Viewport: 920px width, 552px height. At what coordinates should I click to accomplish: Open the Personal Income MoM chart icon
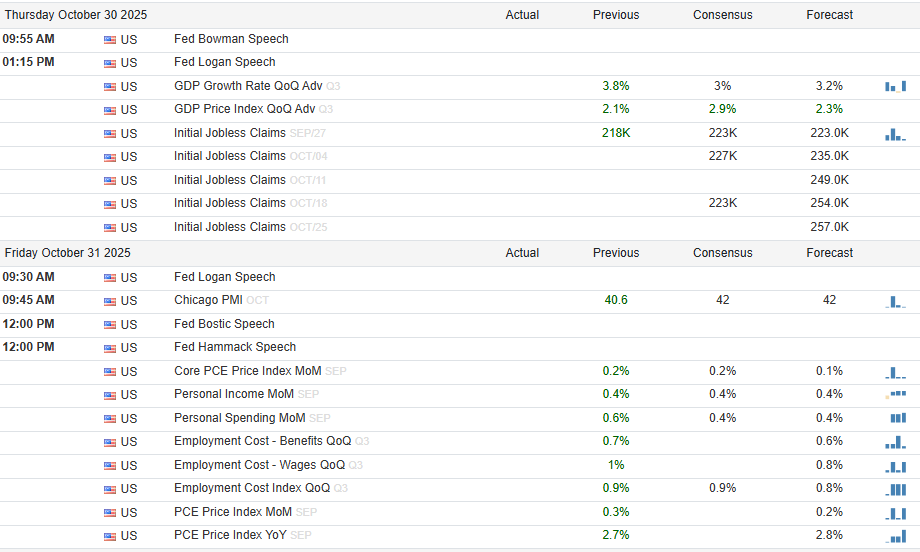[894, 394]
